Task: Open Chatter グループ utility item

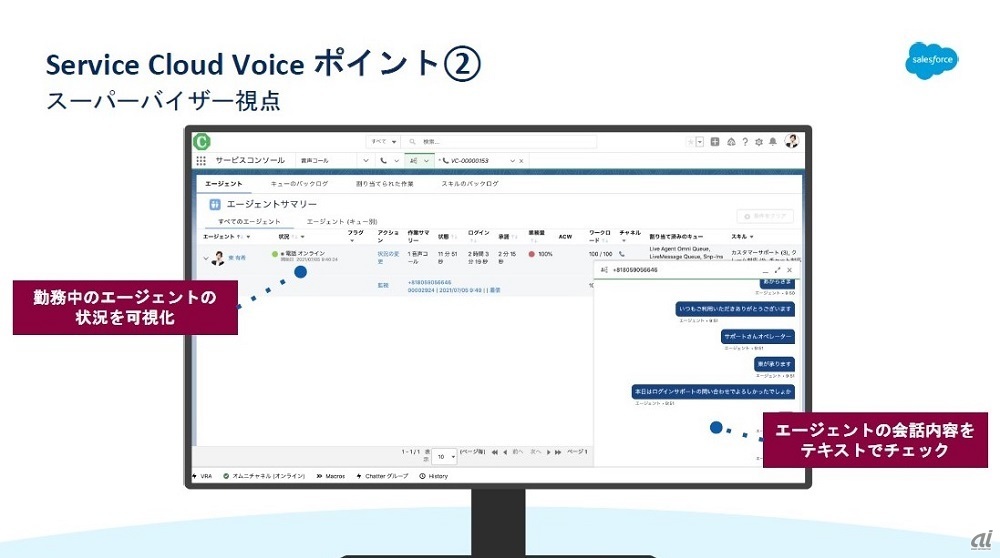Action: 382,476
